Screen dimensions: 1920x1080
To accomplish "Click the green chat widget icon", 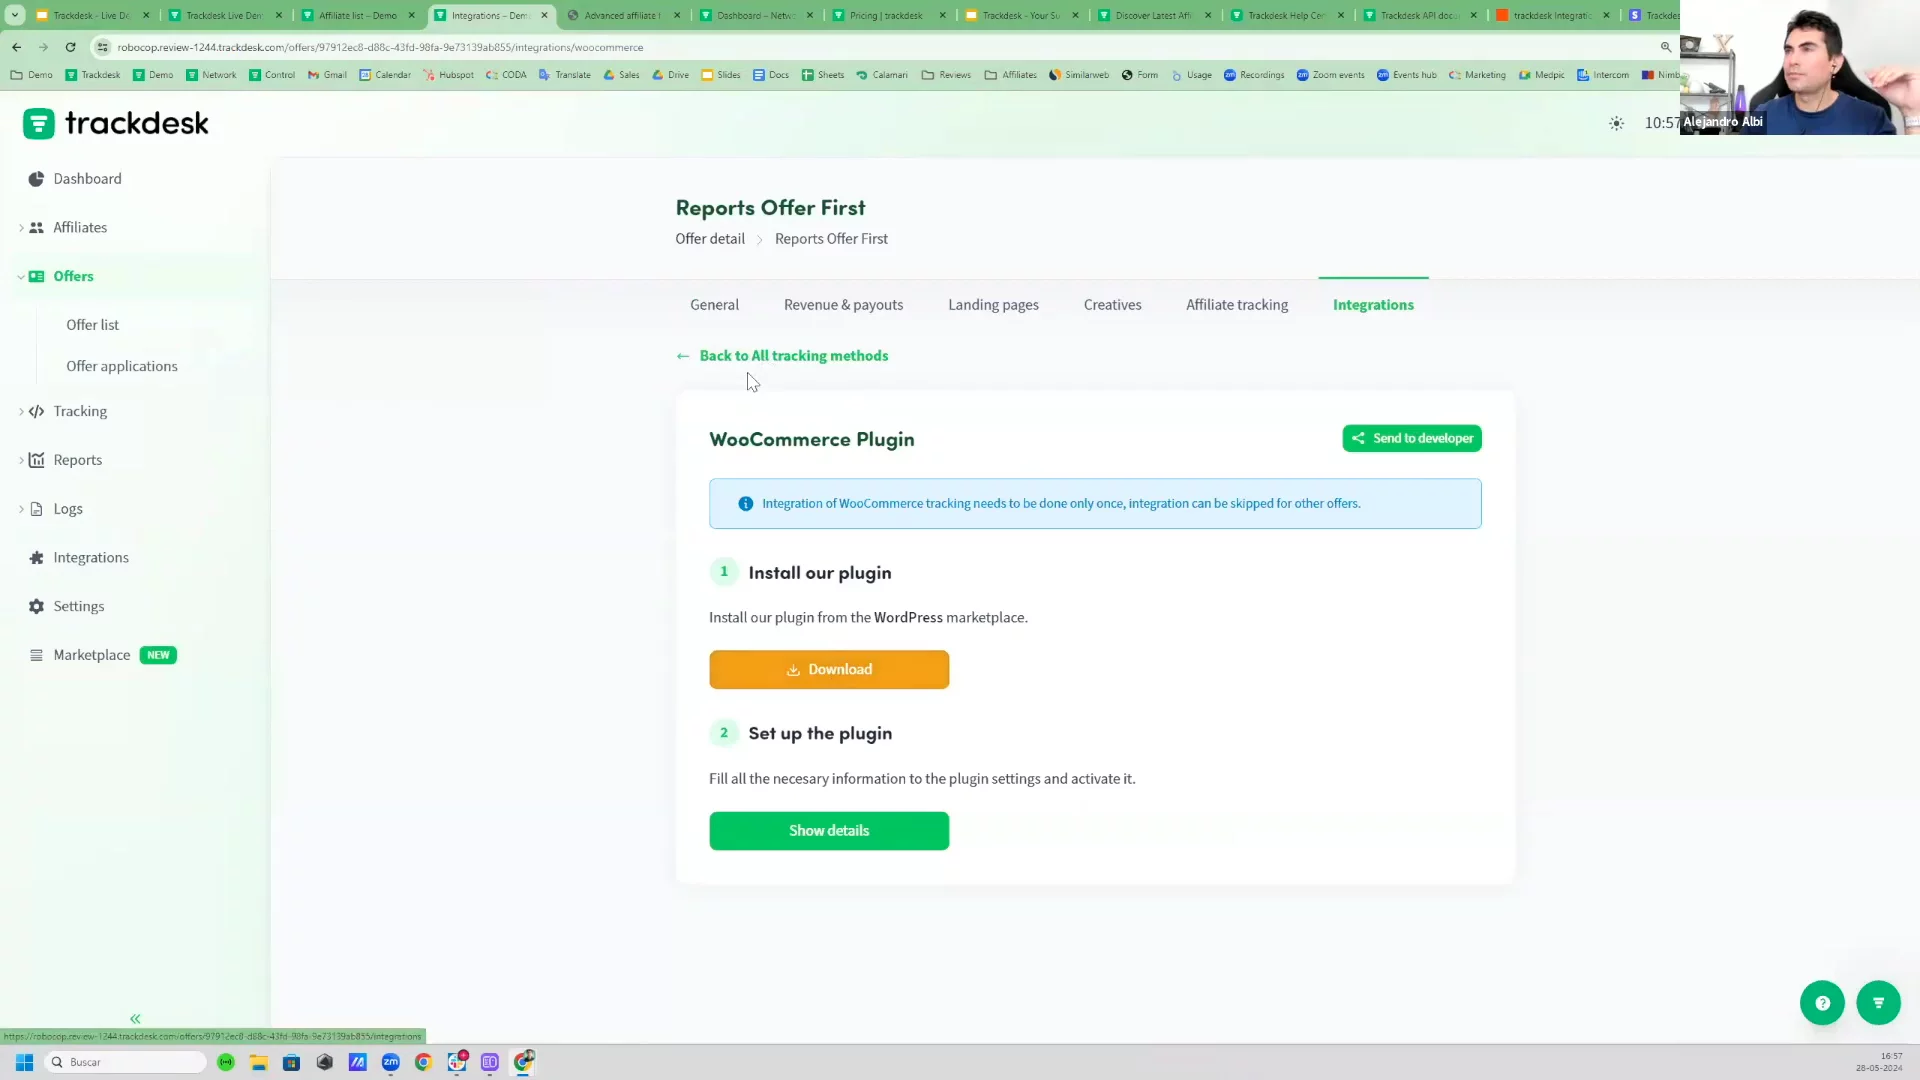I will pyautogui.click(x=1878, y=1003).
